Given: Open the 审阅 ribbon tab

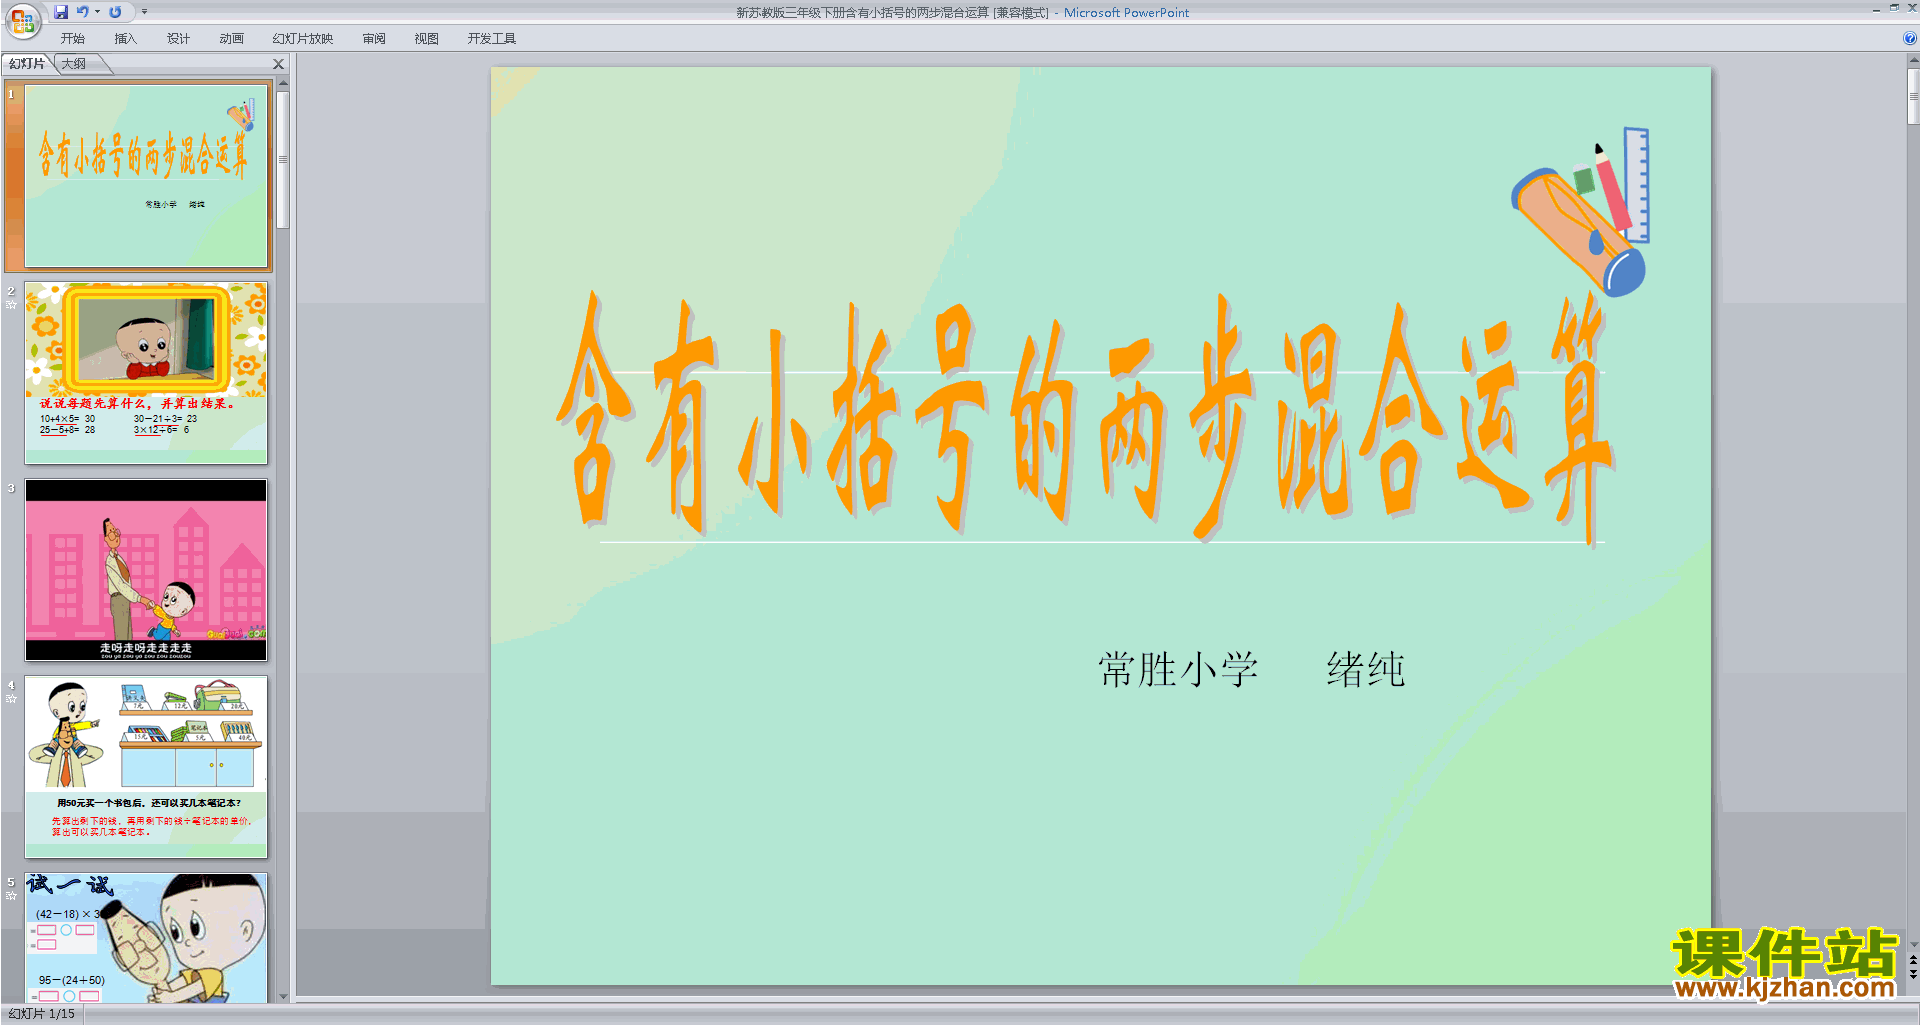Looking at the screenshot, I should [x=374, y=39].
